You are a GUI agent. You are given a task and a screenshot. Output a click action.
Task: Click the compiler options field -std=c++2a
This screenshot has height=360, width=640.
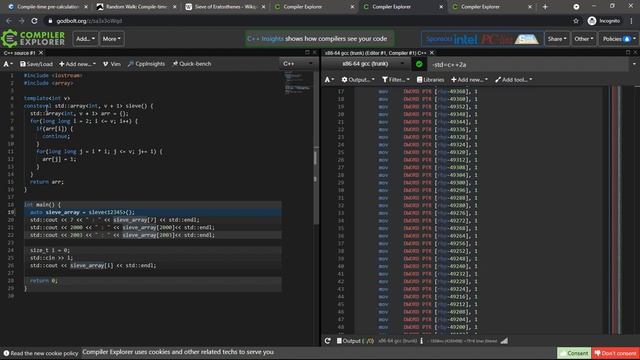[529, 64]
